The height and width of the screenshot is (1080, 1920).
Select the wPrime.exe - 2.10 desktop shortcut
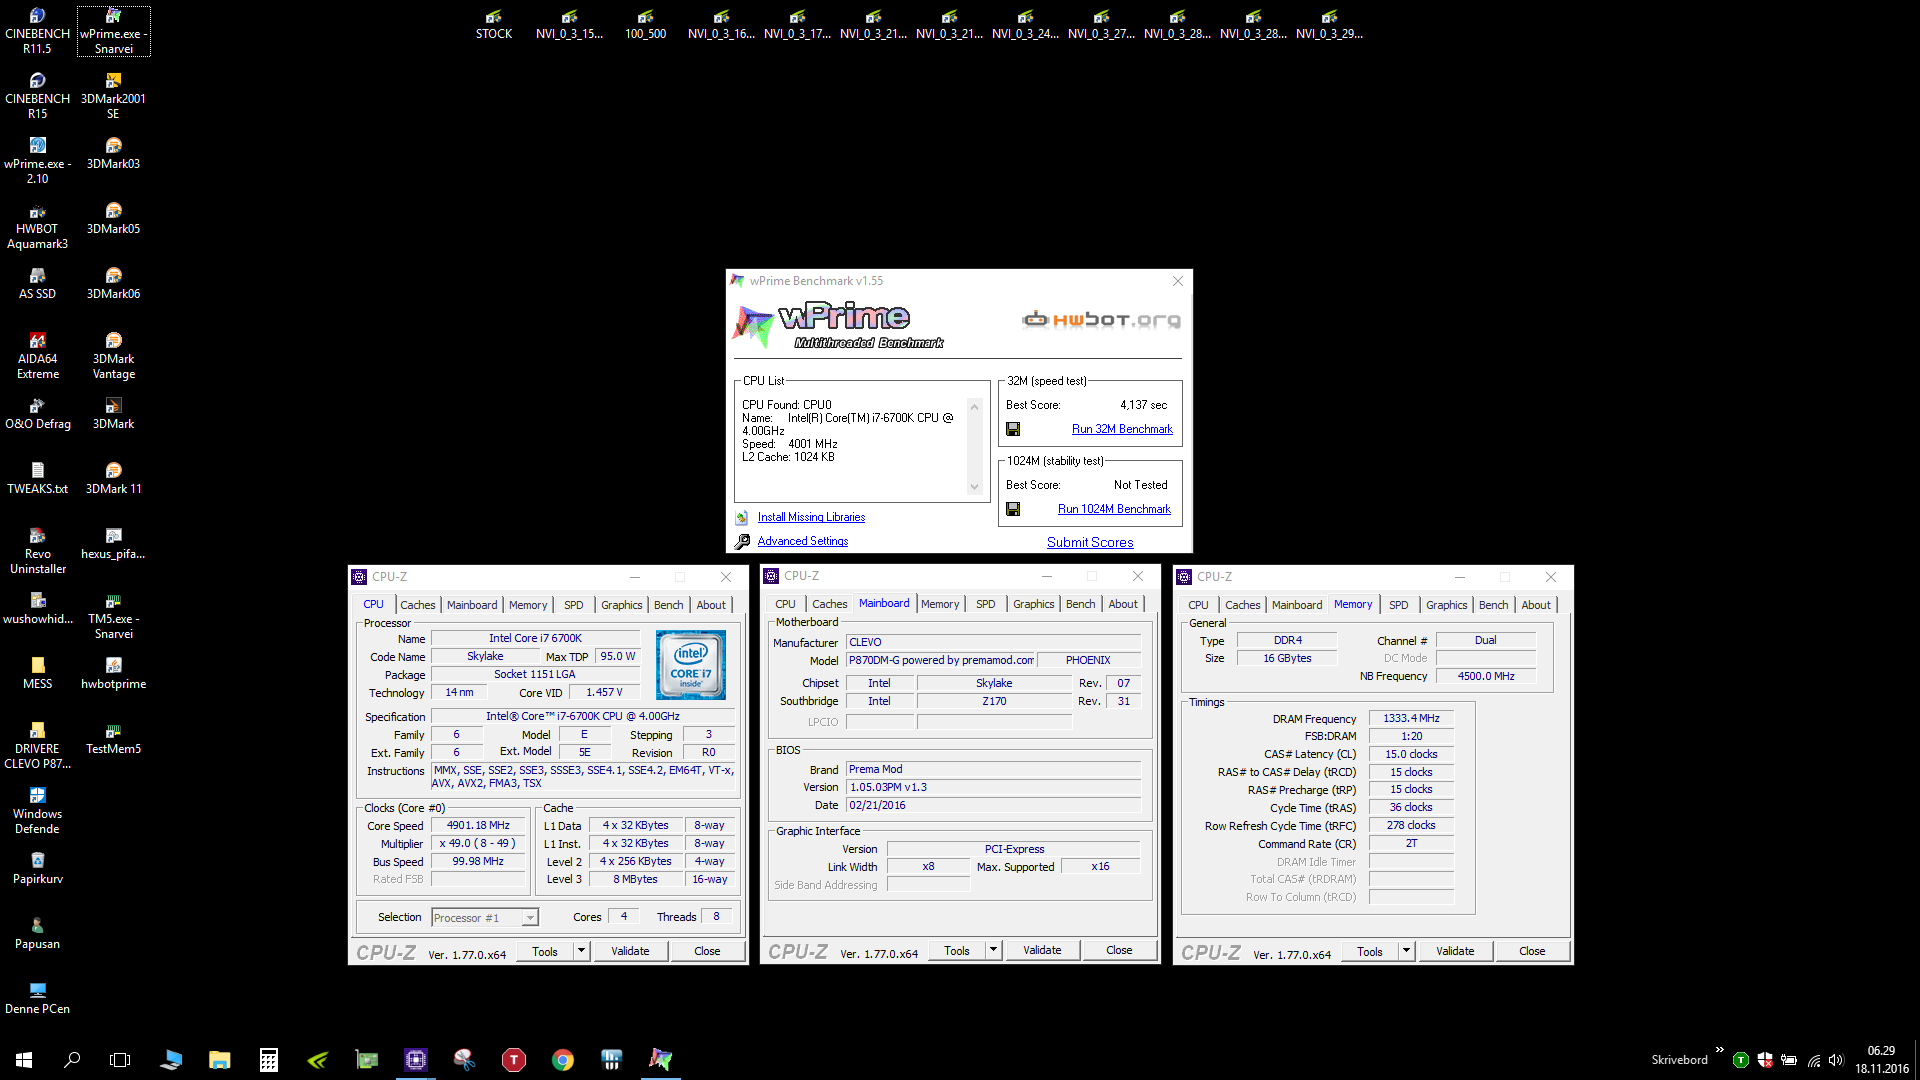(37, 161)
